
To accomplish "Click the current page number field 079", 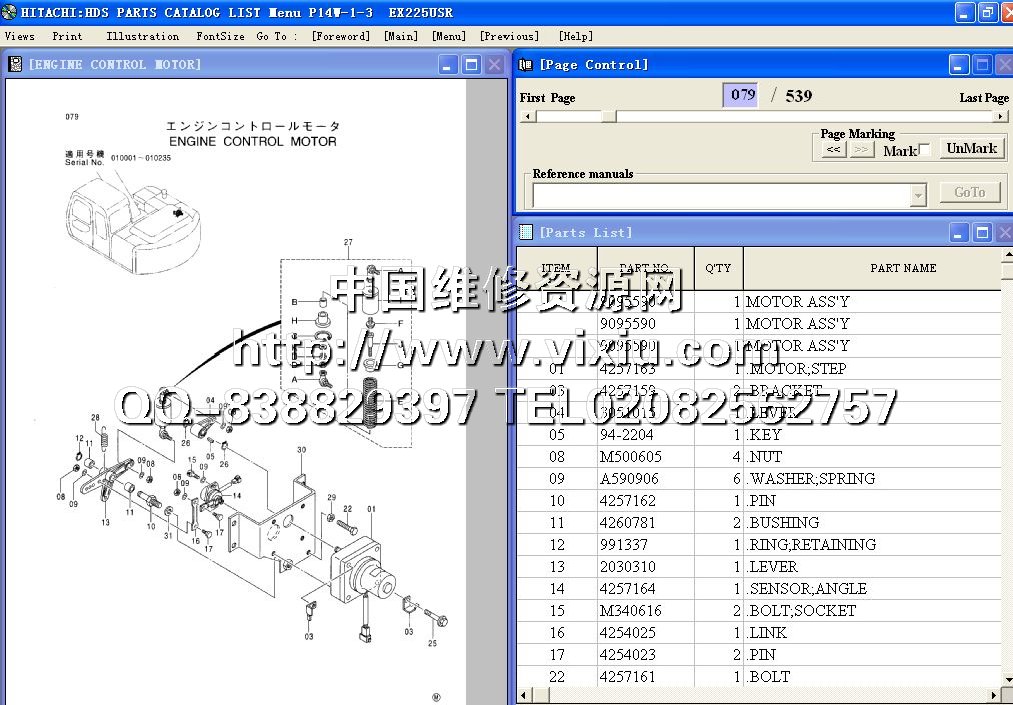I will (x=741, y=95).
